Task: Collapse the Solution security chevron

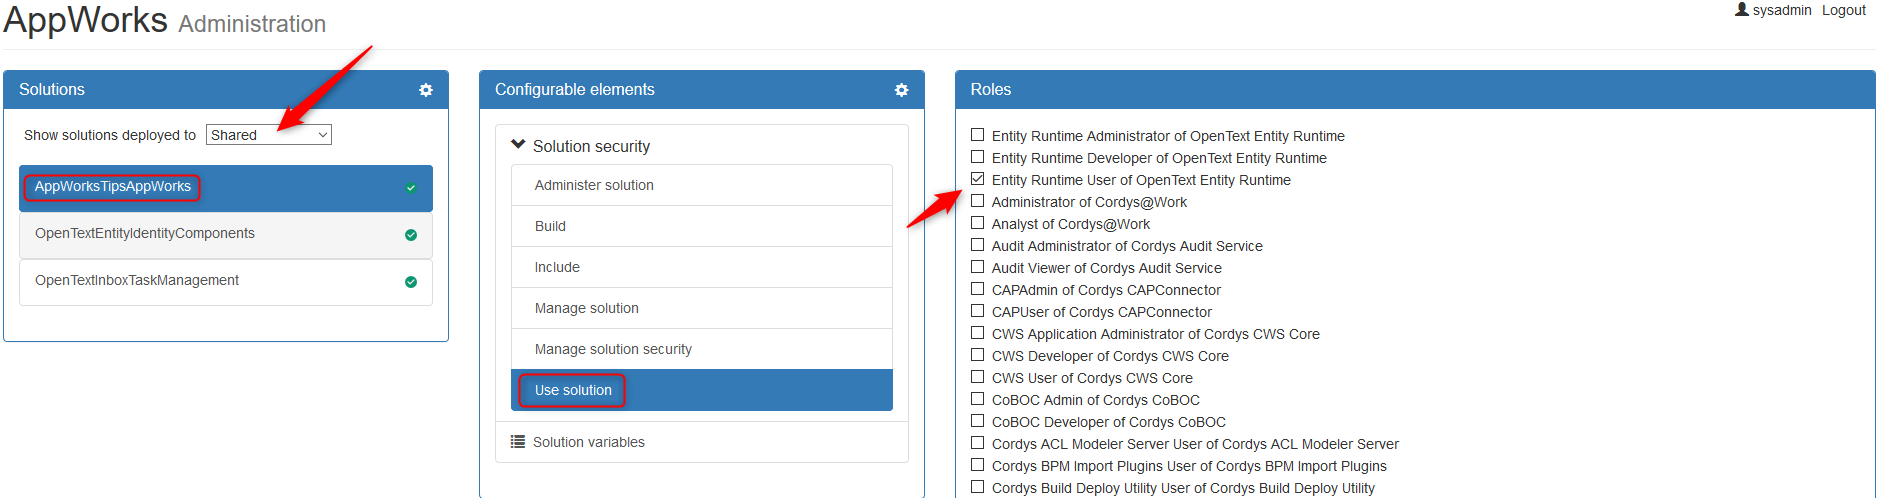Action: pyautogui.click(x=518, y=145)
